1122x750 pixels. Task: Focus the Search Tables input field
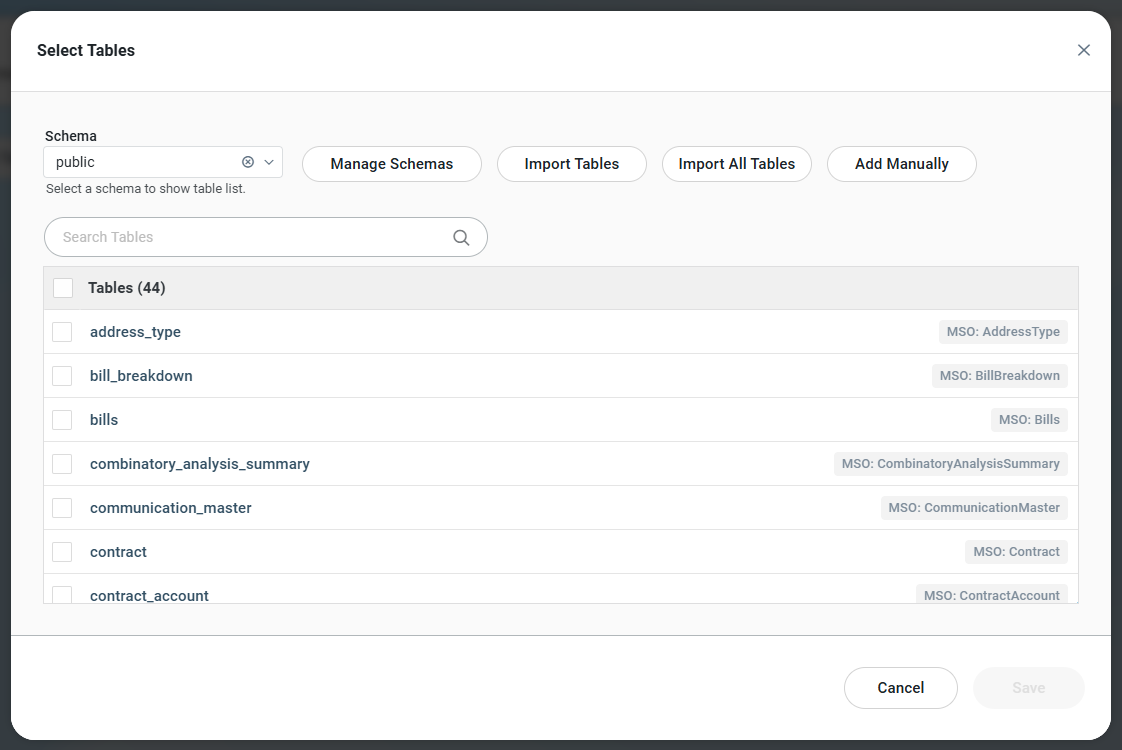(250, 237)
